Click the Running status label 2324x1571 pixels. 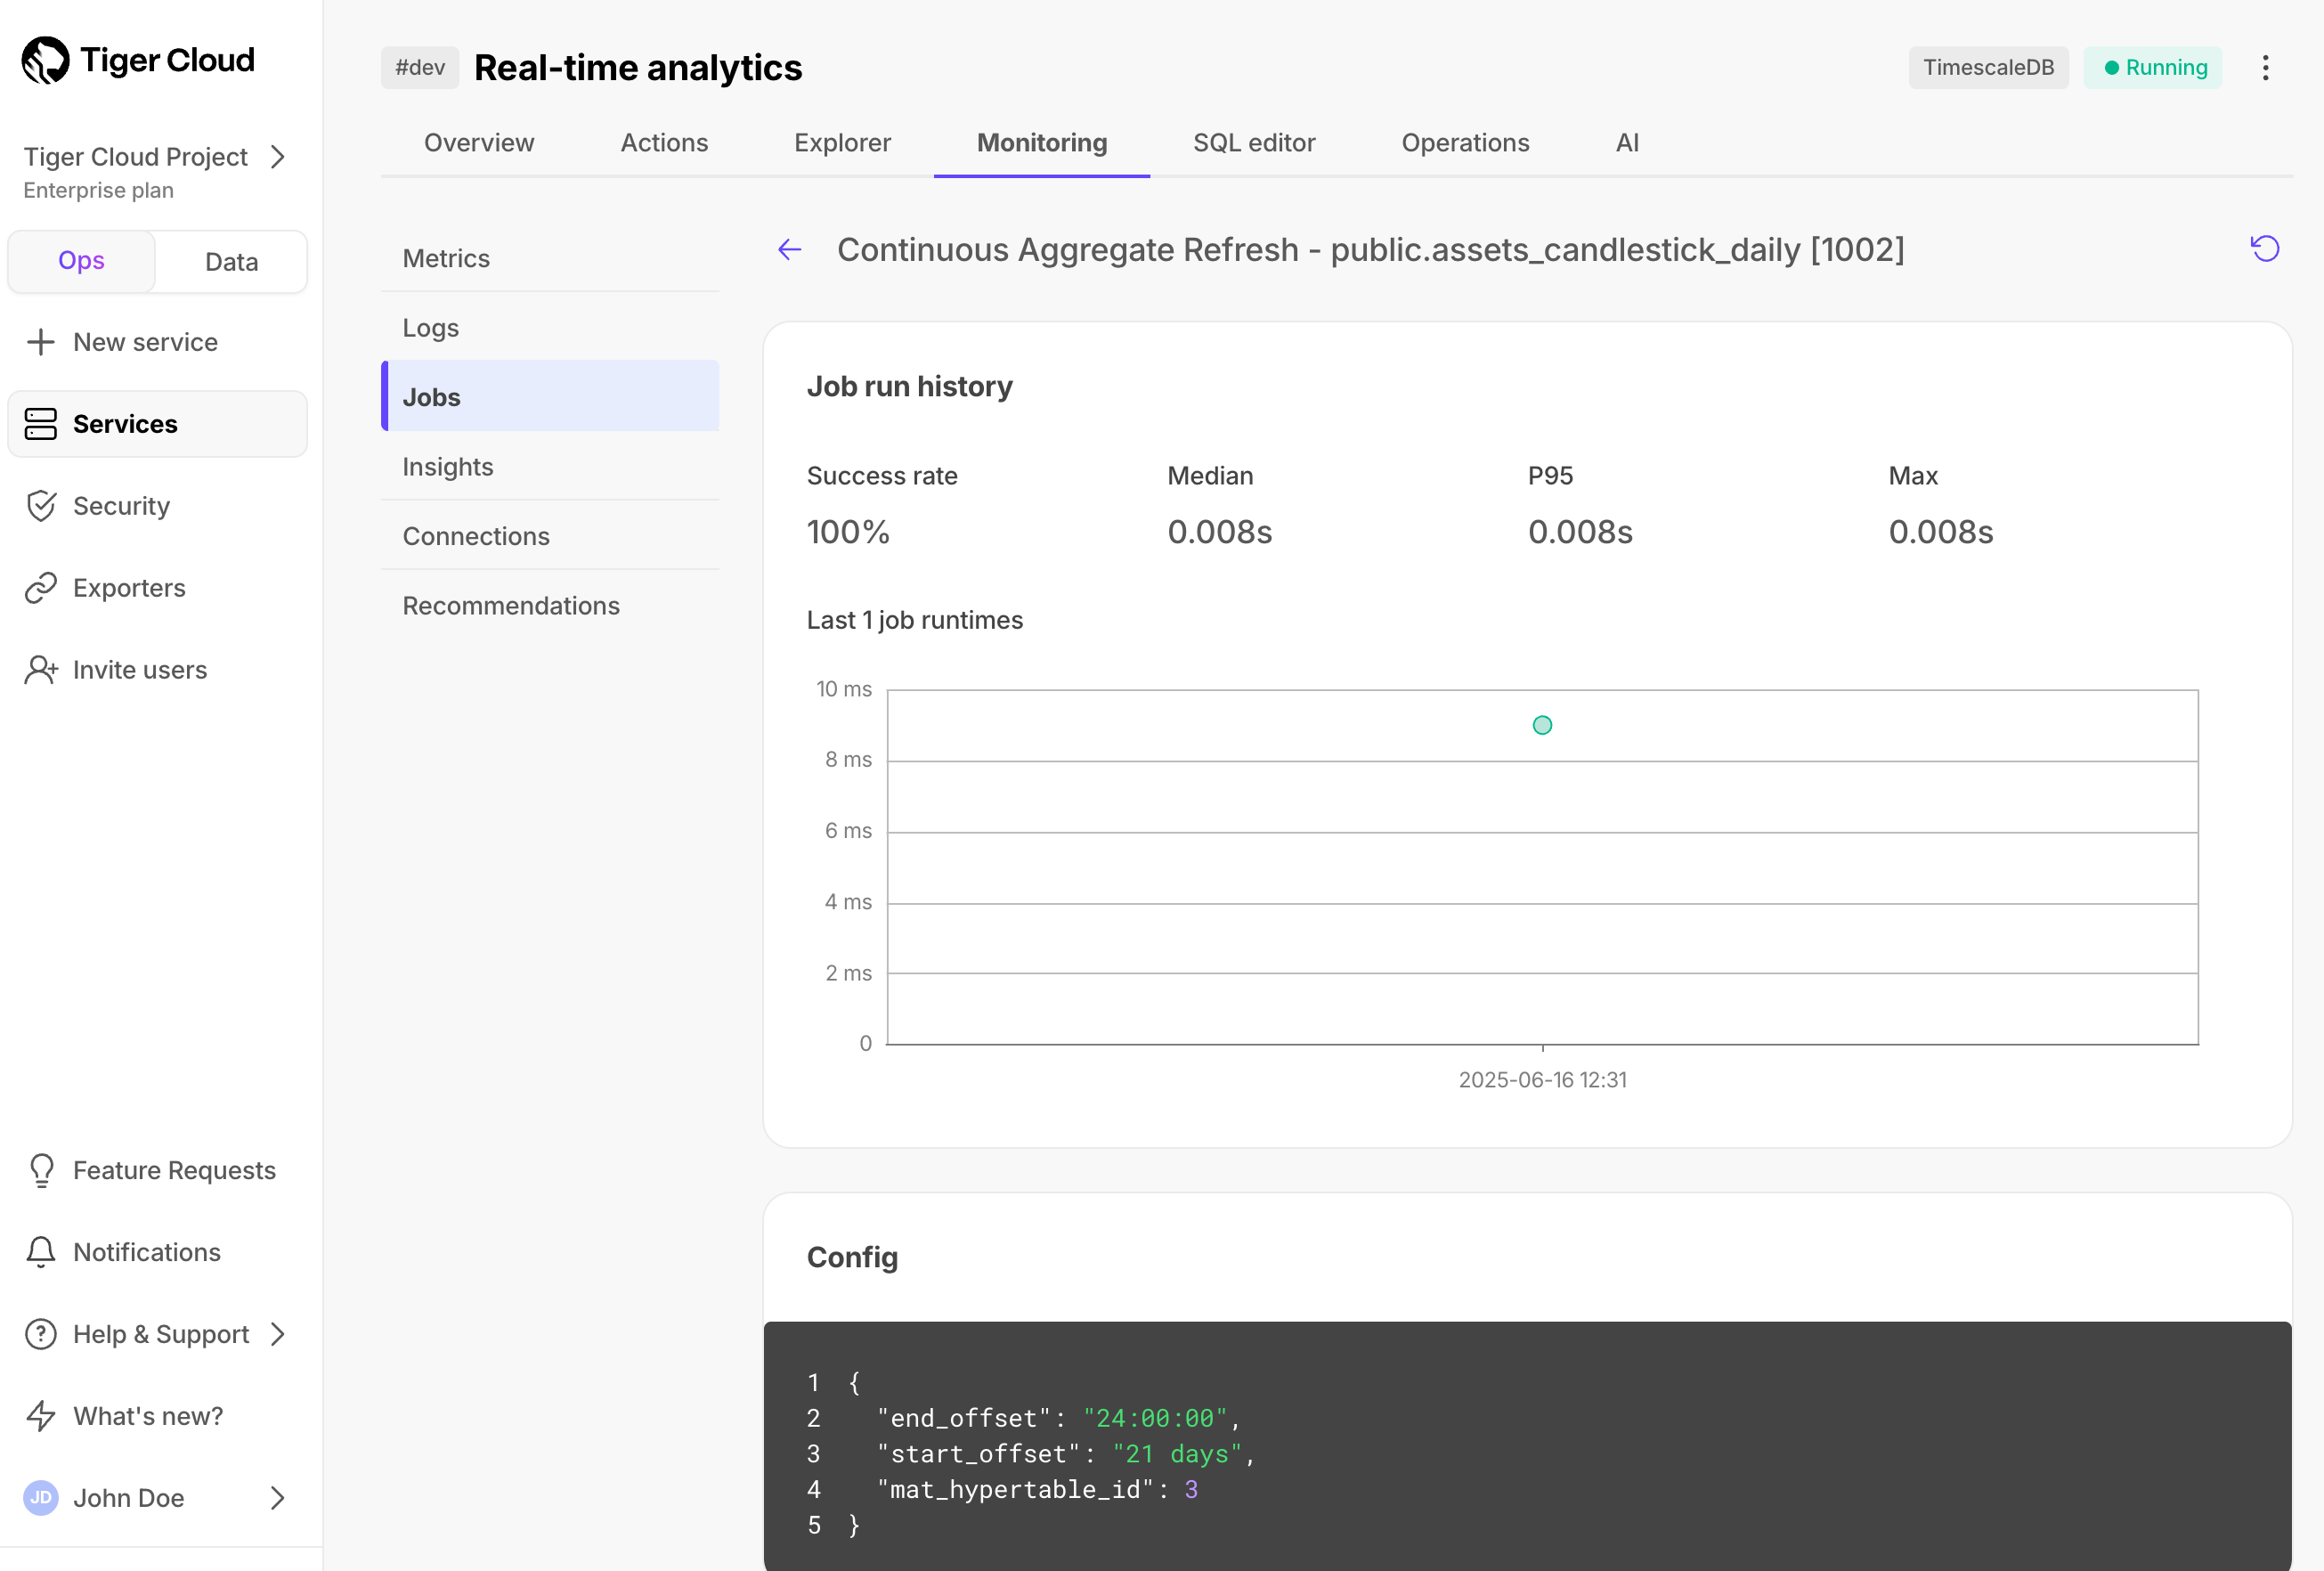pyautogui.click(x=2166, y=67)
